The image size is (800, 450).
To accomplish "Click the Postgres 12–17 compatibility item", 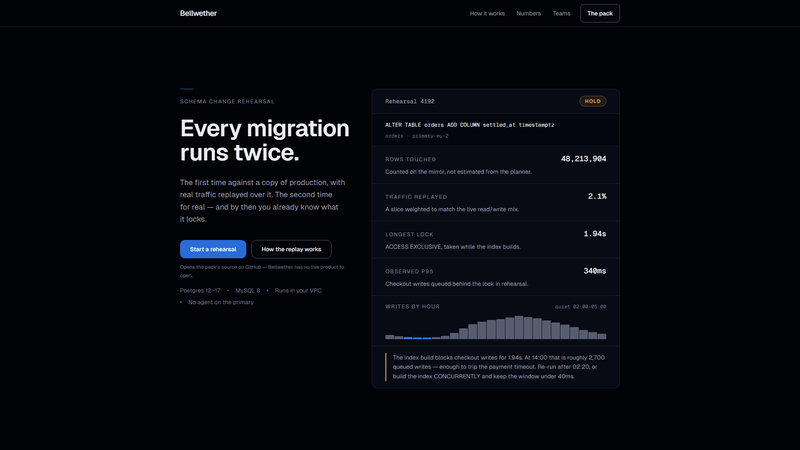I will pyautogui.click(x=200, y=290).
